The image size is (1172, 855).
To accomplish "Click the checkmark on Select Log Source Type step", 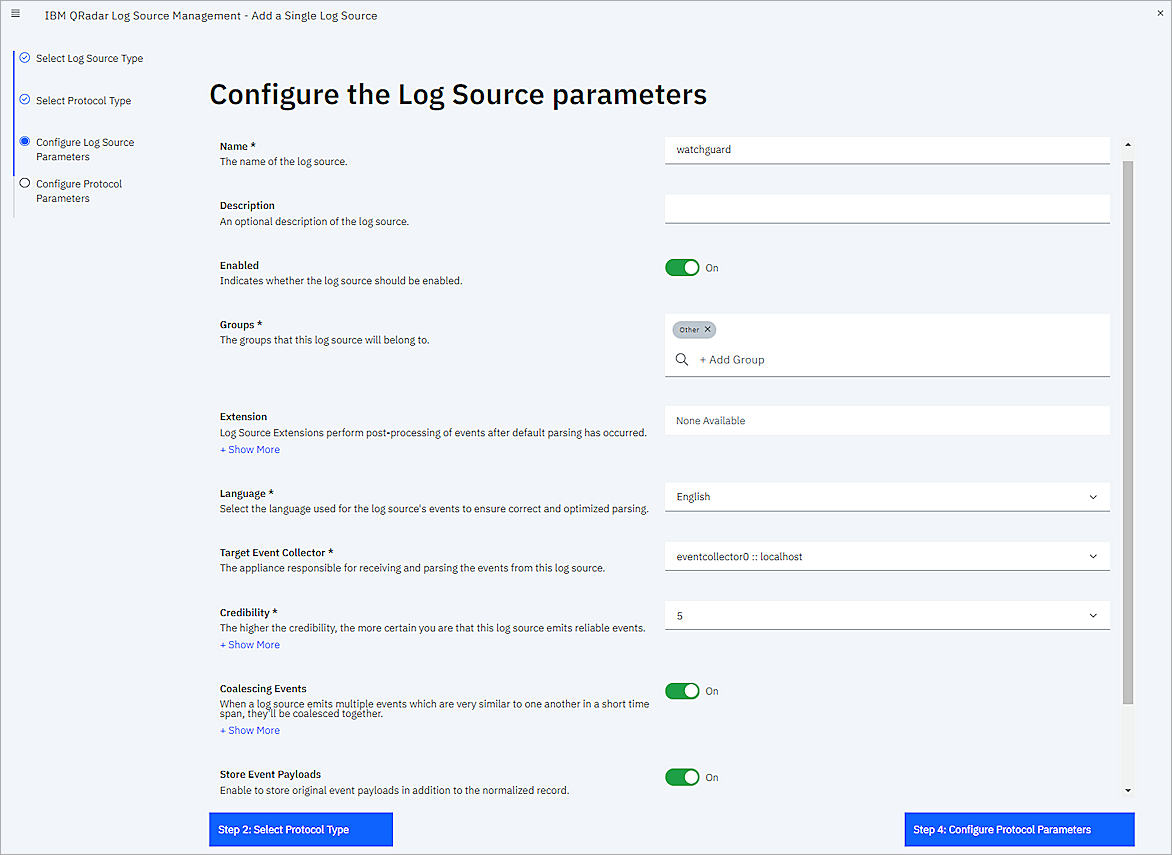I will pyautogui.click(x=23, y=58).
